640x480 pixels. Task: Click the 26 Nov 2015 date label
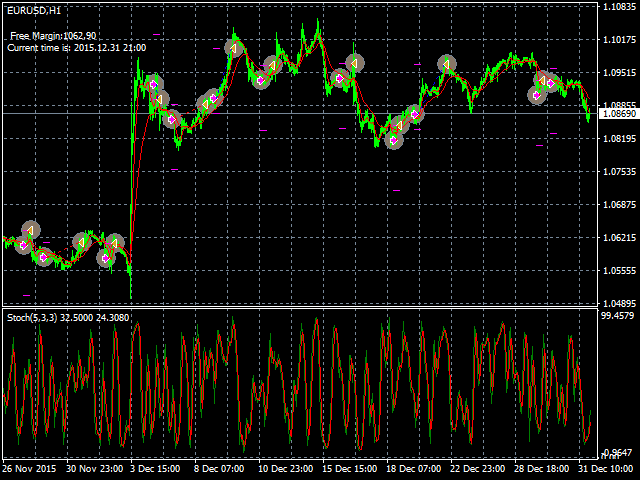click(x=29, y=469)
